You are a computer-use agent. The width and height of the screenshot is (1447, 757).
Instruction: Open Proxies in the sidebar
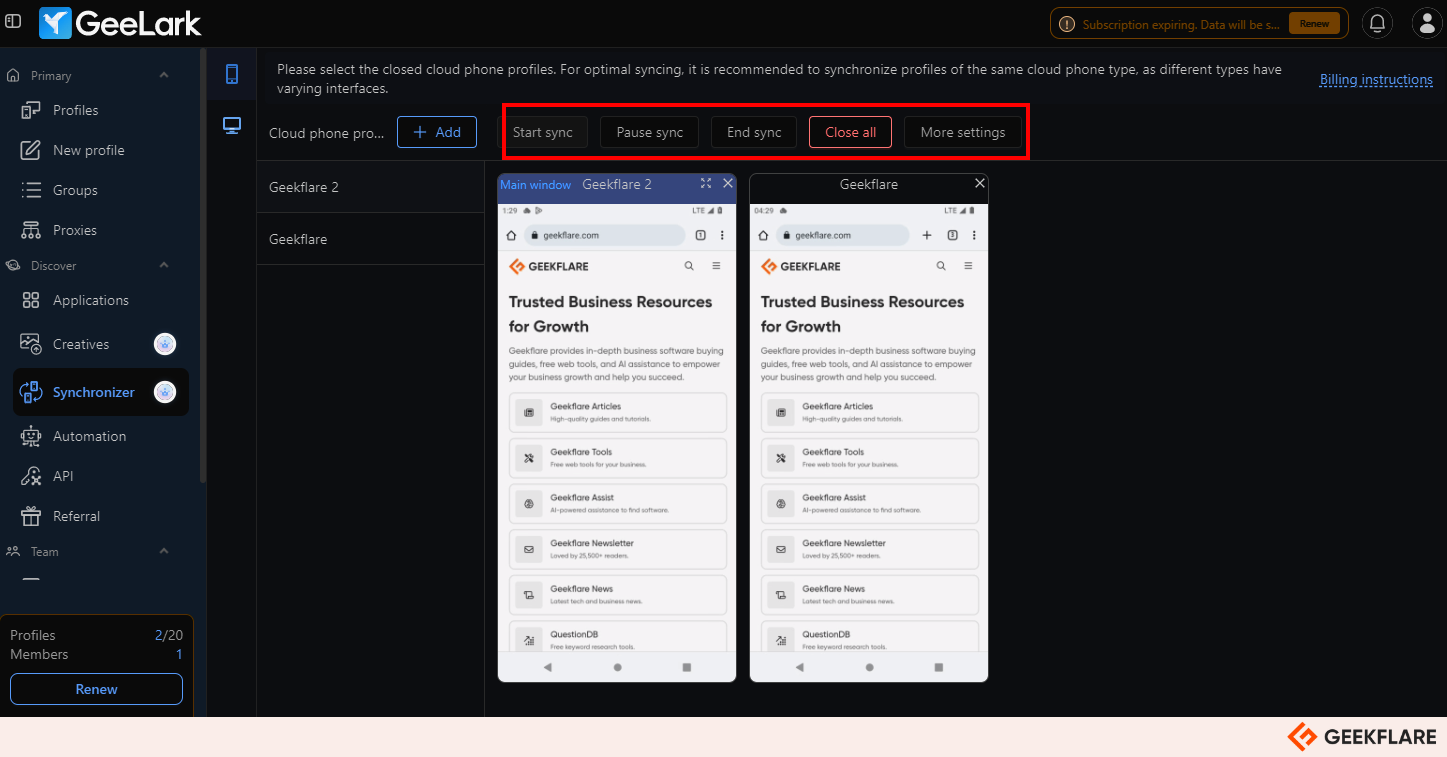(75, 230)
